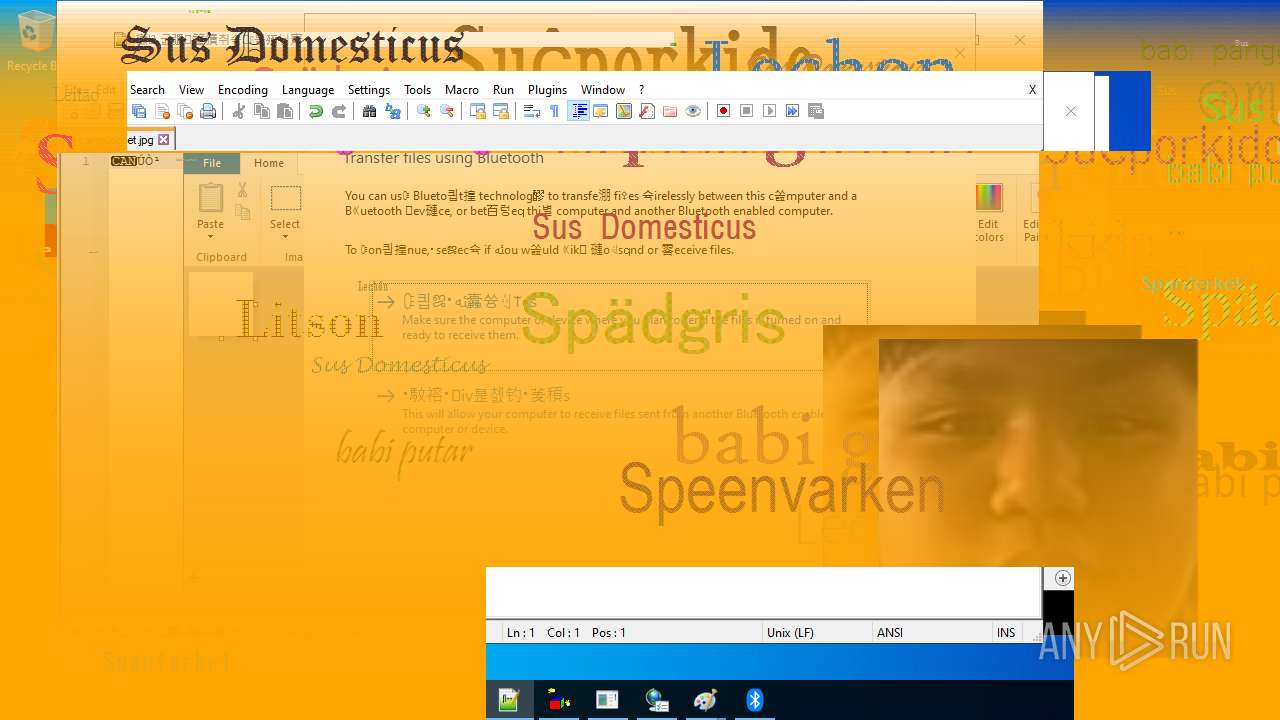Click the globe checklist taskbar icon
This screenshot has height=720, width=1280.
[x=657, y=700]
